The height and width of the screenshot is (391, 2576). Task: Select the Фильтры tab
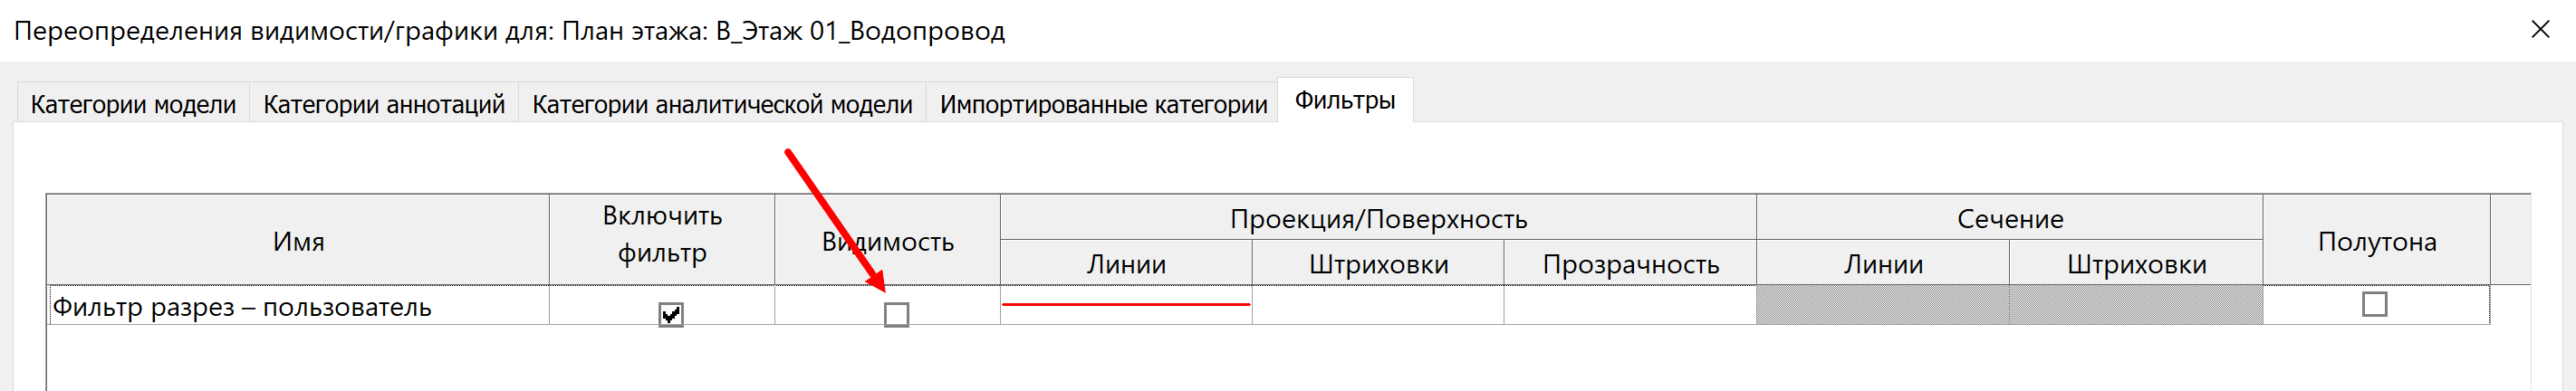[1345, 100]
